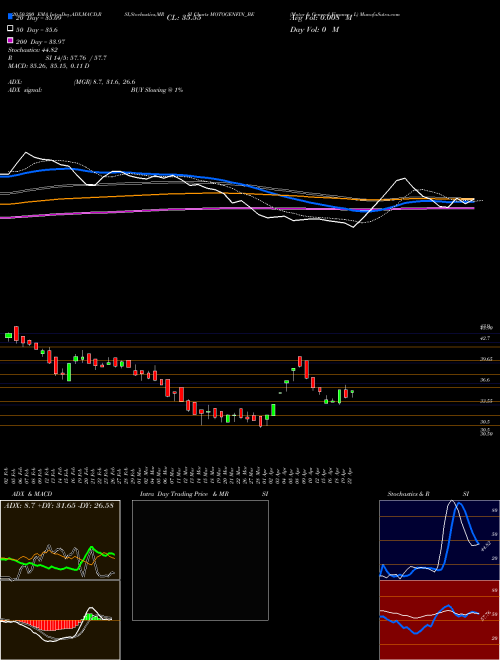Click the MACD values line
The height and width of the screenshot is (660, 500).
pyautogui.click(x=49, y=66)
